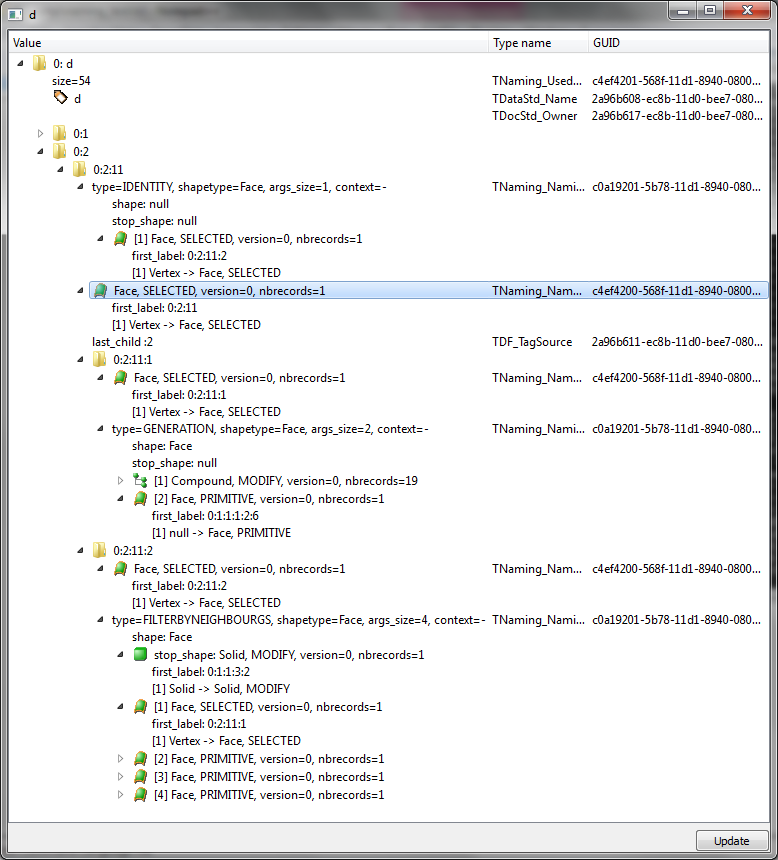Click the tag icon next to d
The height and width of the screenshot is (860, 778).
point(60,97)
